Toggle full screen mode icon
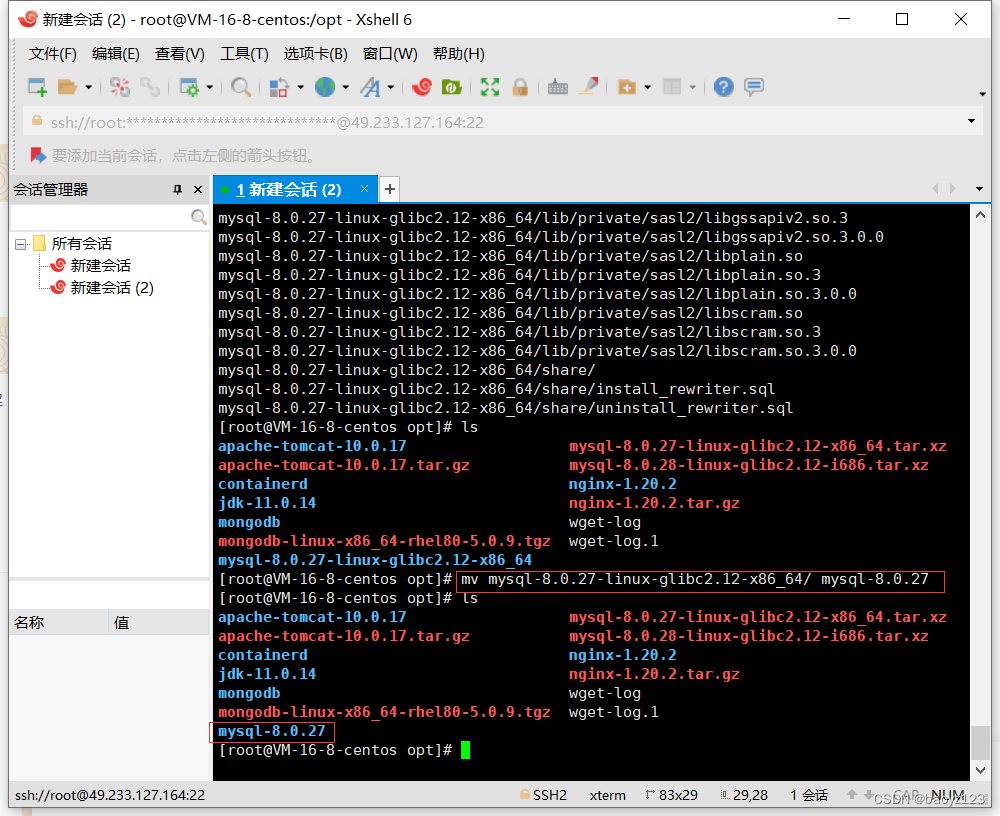The height and width of the screenshot is (816, 1000). click(488, 87)
